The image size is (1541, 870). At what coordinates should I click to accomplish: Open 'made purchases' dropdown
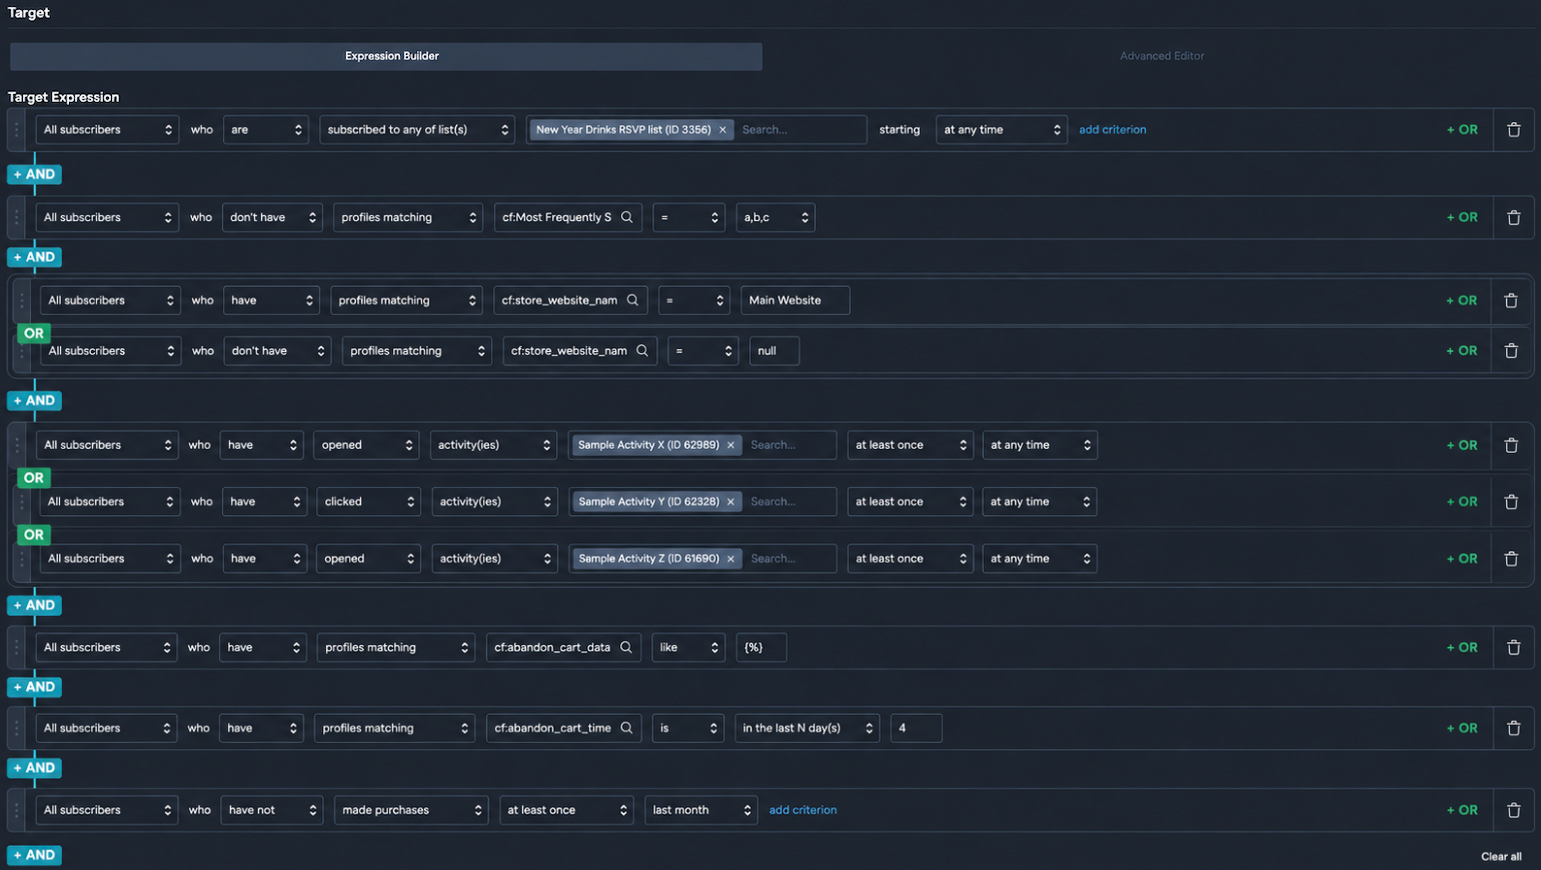pyautogui.click(x=411, y=810)
